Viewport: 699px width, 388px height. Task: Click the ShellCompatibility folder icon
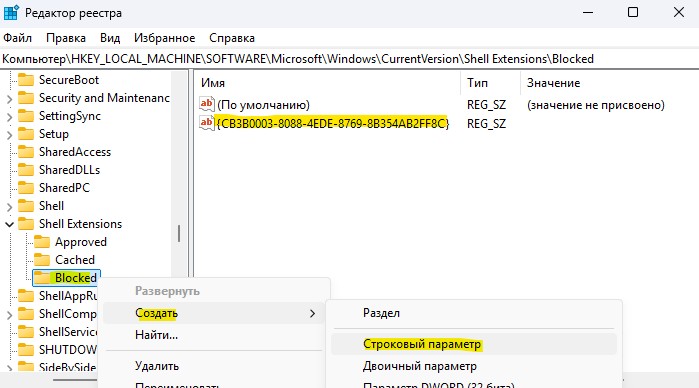[26, 314]
